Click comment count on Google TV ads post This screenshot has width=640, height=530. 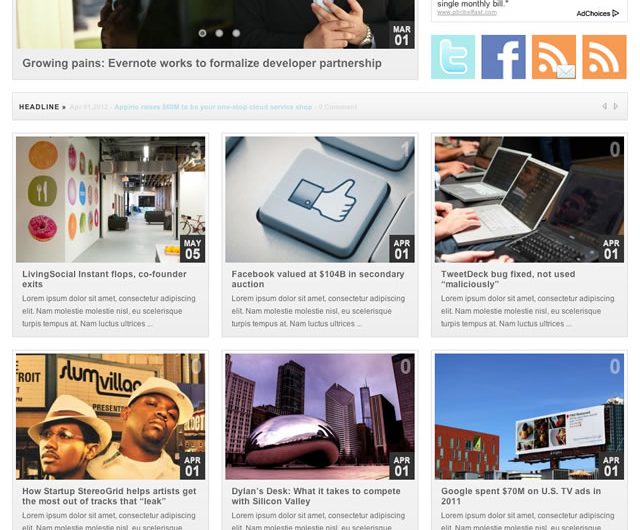(x=615, y=367)
